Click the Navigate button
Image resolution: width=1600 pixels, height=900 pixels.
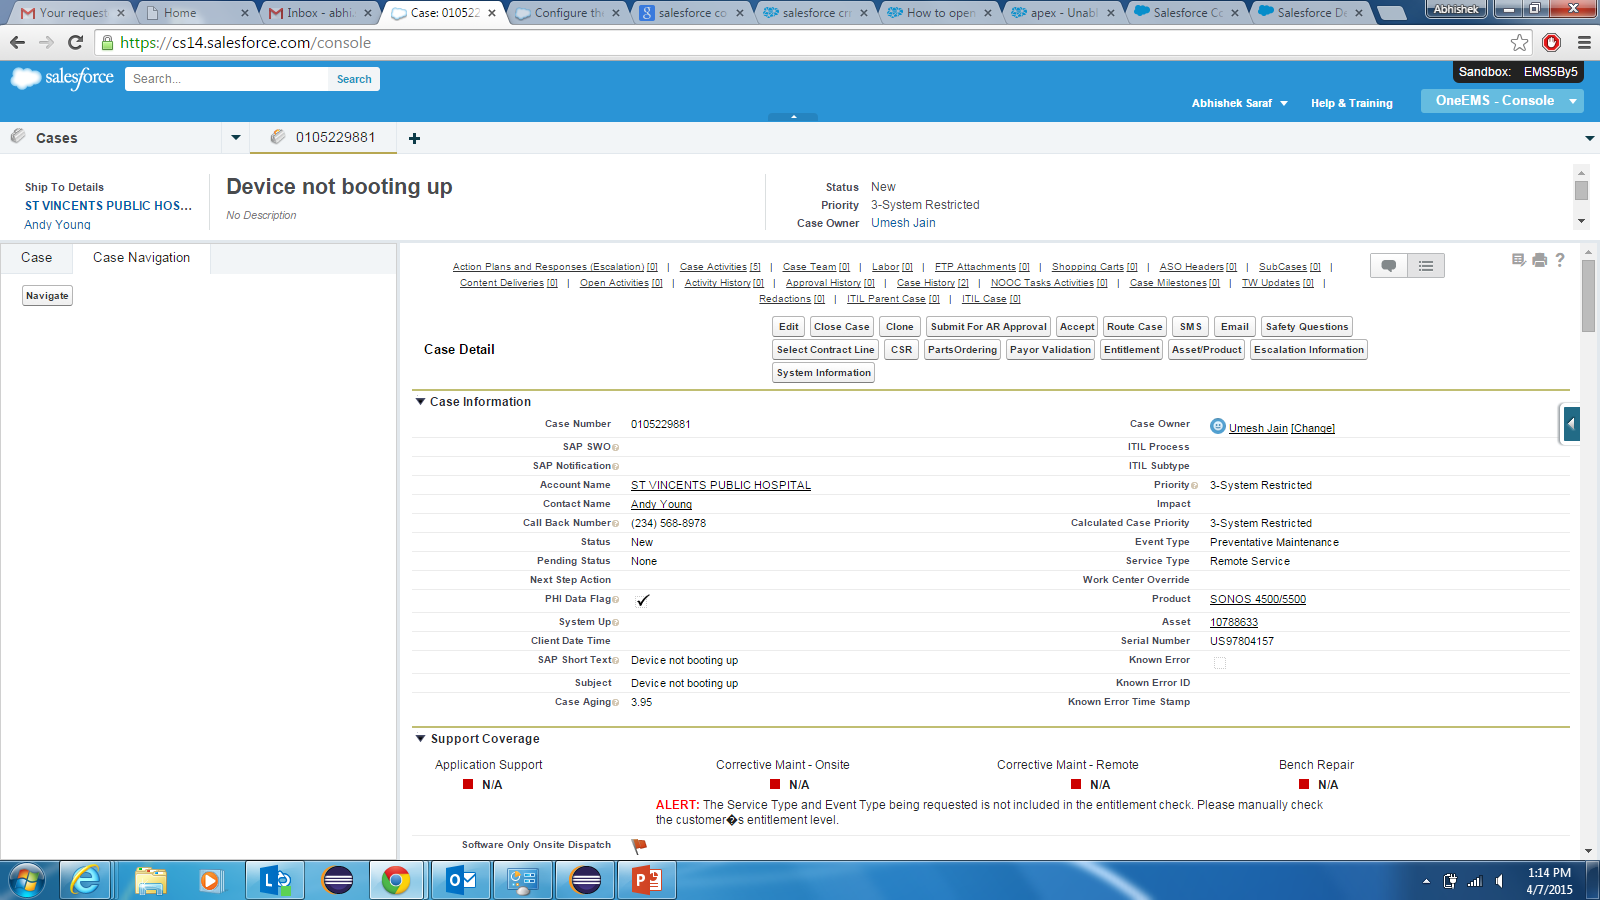[47, 296]
